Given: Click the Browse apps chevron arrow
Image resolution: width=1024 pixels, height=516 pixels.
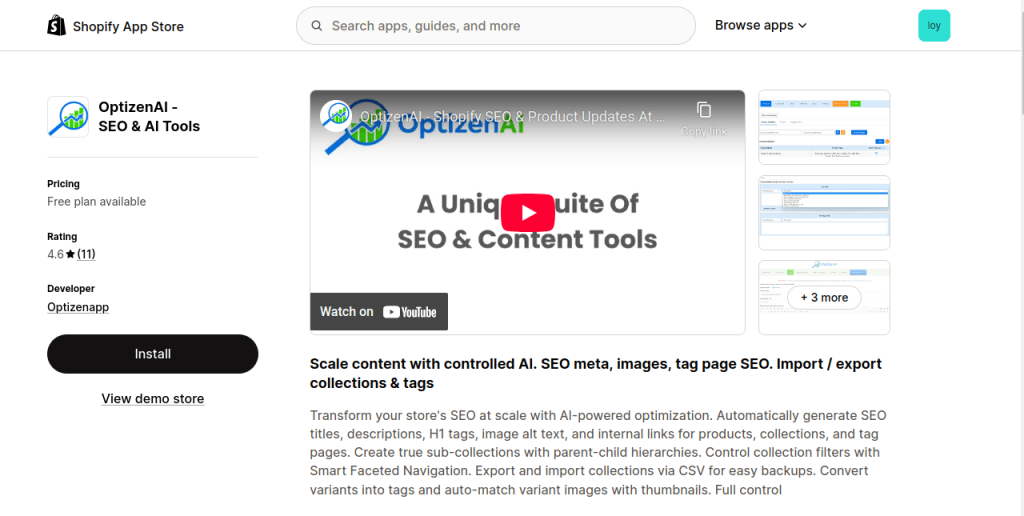Looking at the screenshot, I should (x=803, y=25).
